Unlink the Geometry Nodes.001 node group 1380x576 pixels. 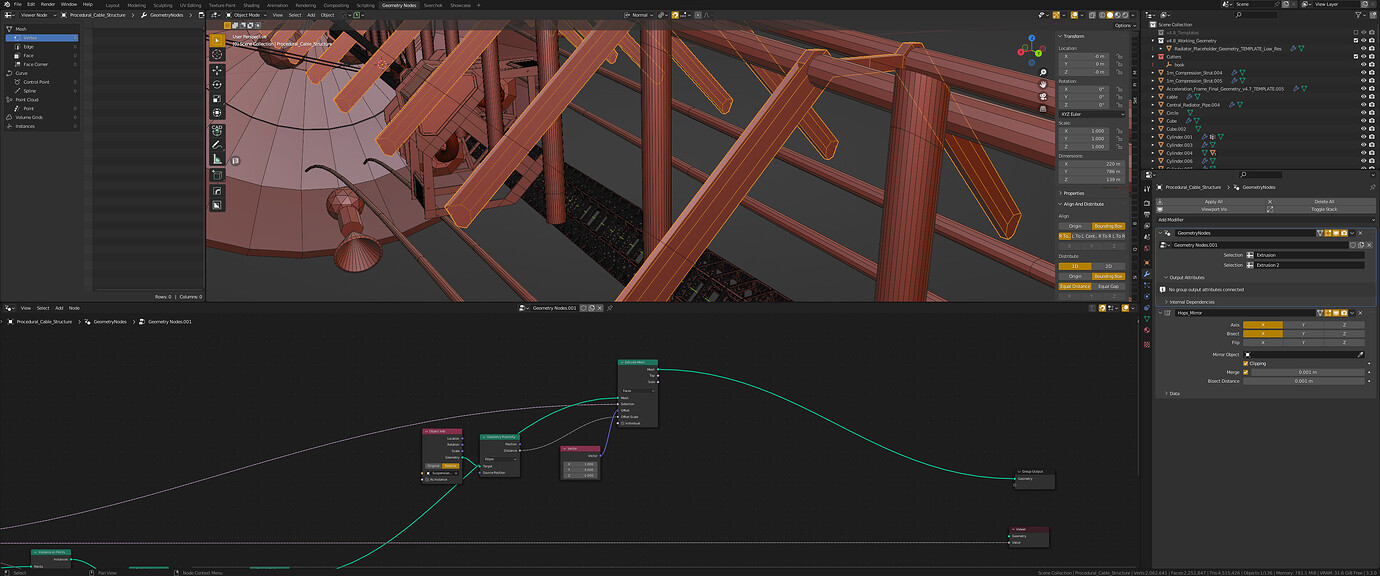click(1370, 244)
